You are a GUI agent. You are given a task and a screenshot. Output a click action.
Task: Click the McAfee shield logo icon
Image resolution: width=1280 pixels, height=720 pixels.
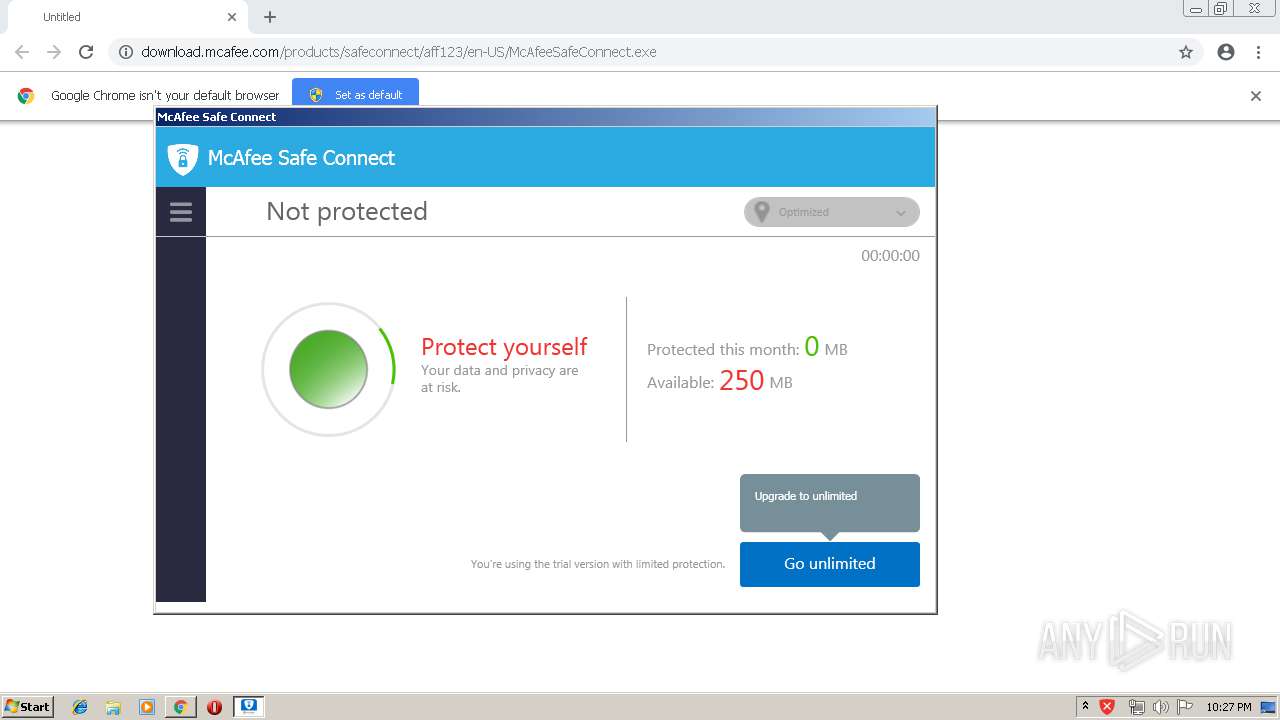pos(182,158)
